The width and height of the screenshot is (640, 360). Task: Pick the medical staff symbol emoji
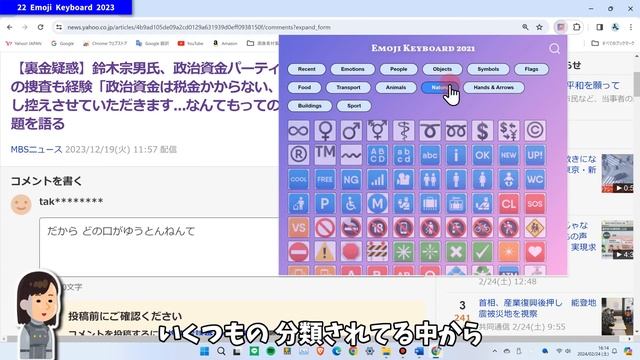tap(404, 131)
